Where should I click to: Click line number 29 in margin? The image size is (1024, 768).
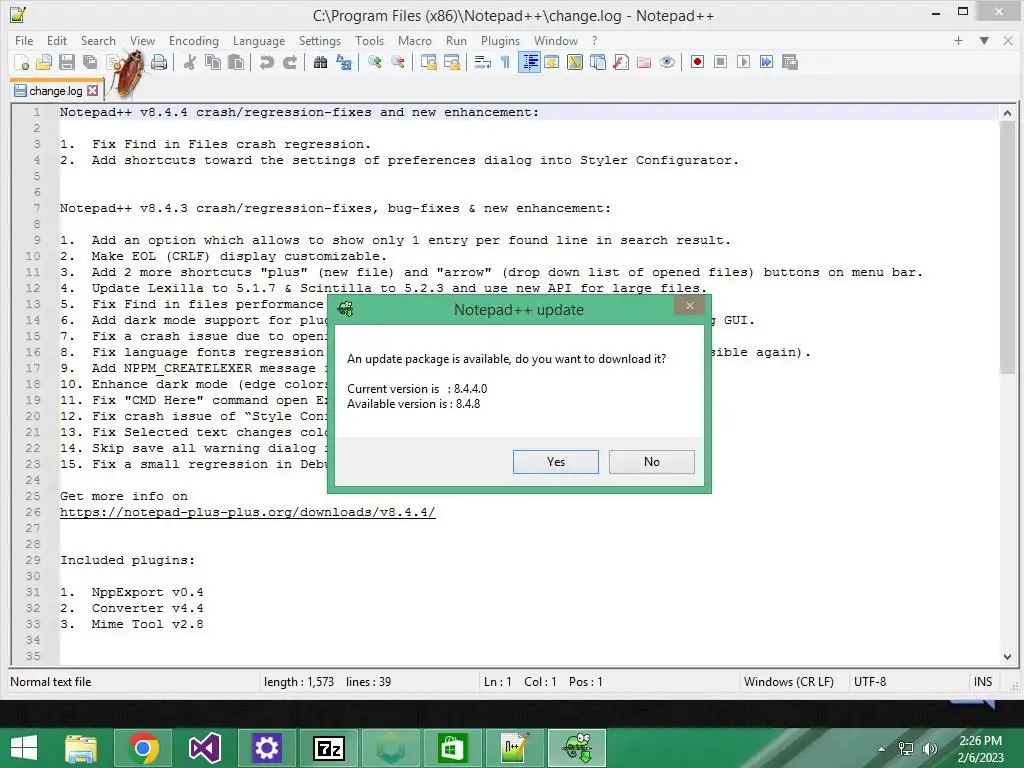click(33, 560)
